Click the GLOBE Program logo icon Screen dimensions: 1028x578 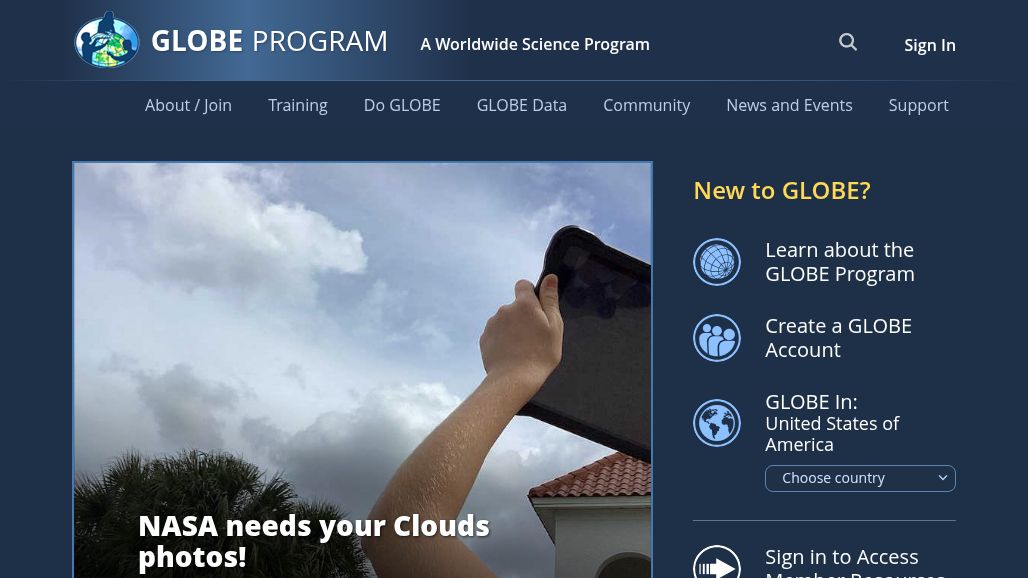107,40
